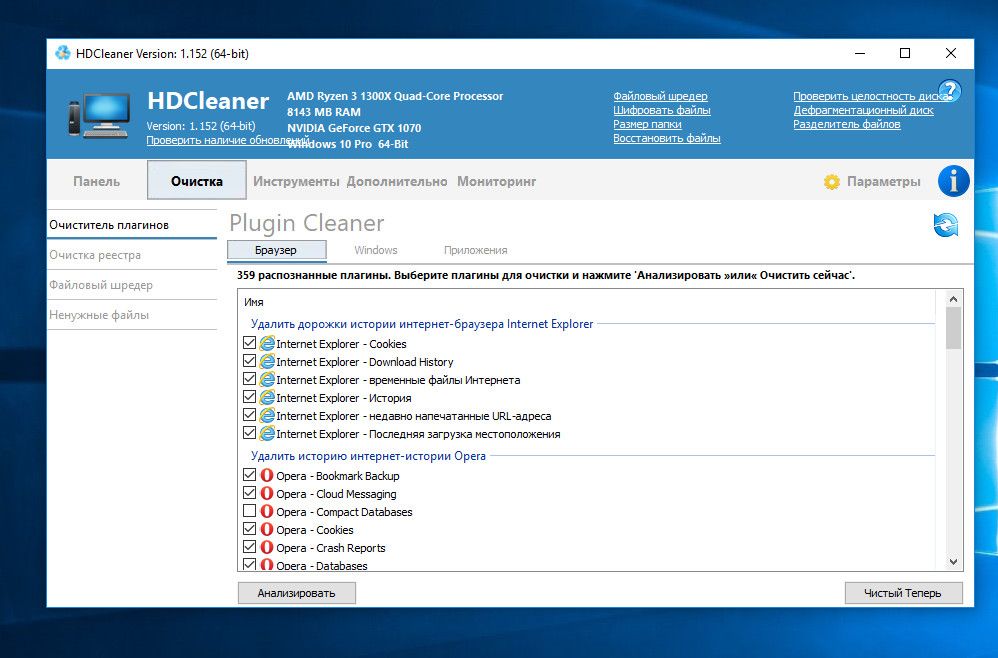Uncheck Opera - Crash Reports
This screenshot has width=998, height=658.
tap(250, 548)
